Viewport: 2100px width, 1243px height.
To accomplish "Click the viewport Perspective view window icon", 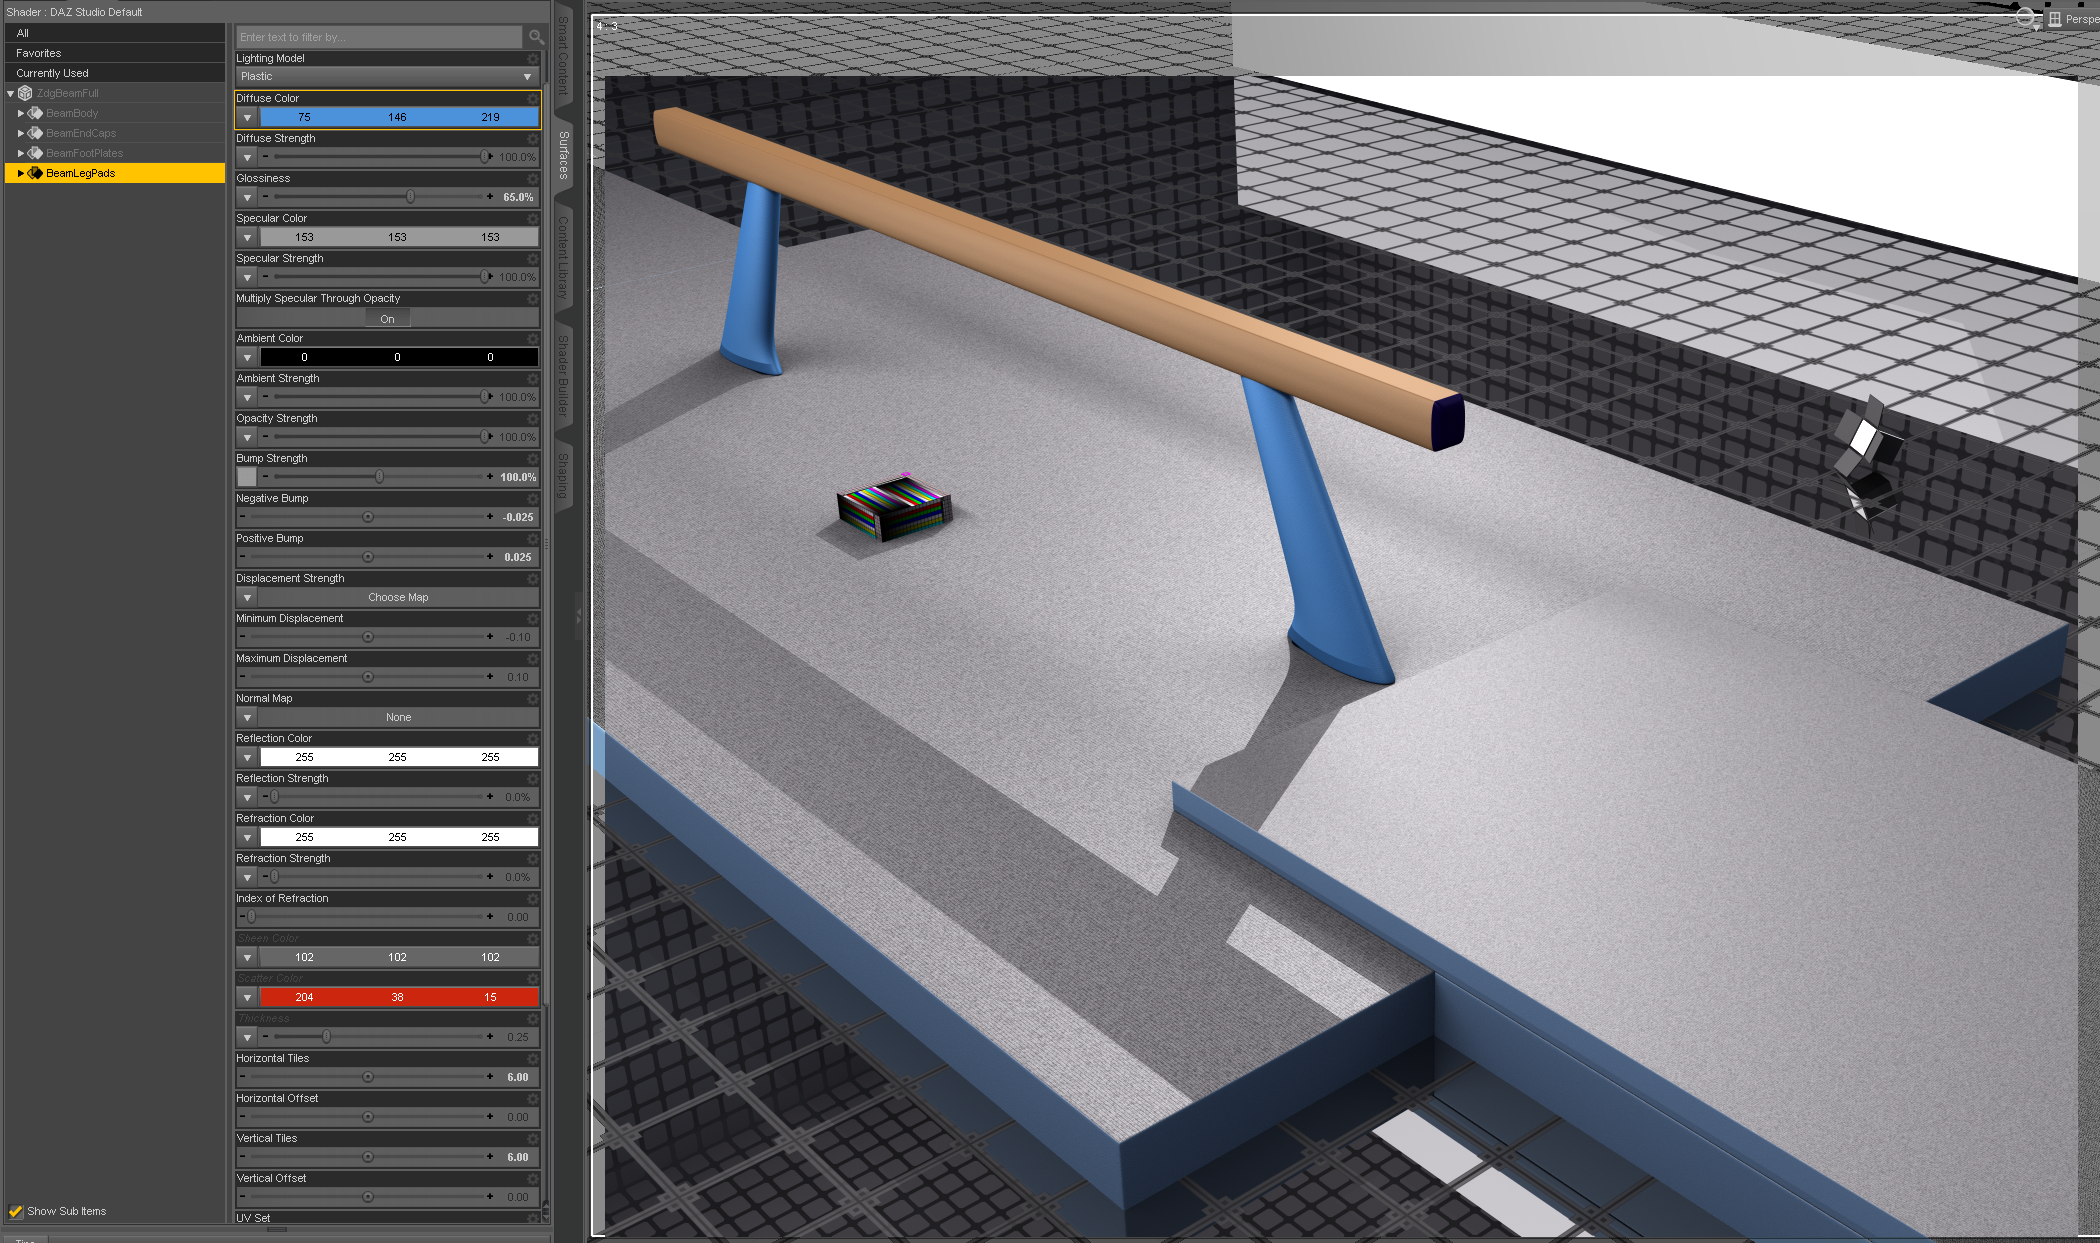I will click(x=2054, y=19).
